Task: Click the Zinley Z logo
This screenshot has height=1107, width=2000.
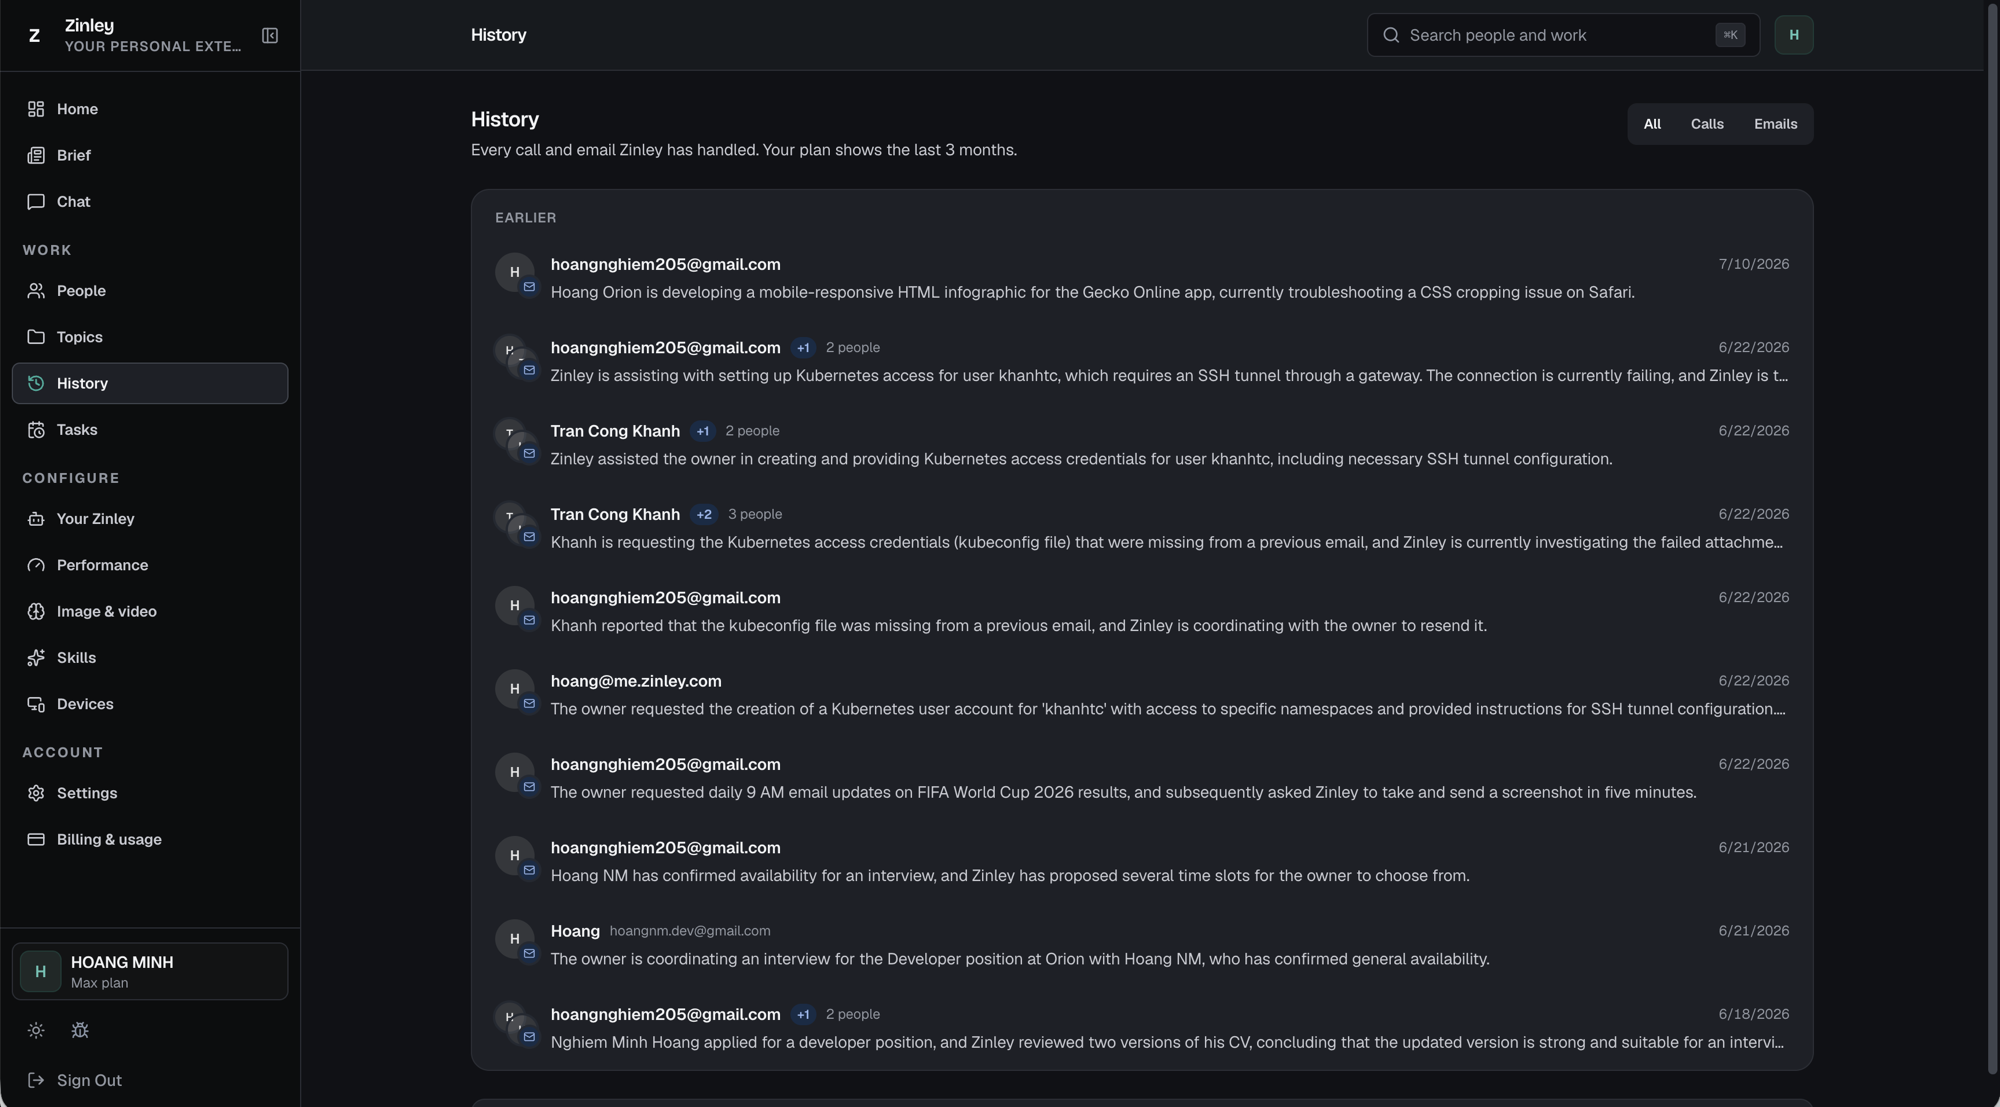Action: 34,35
